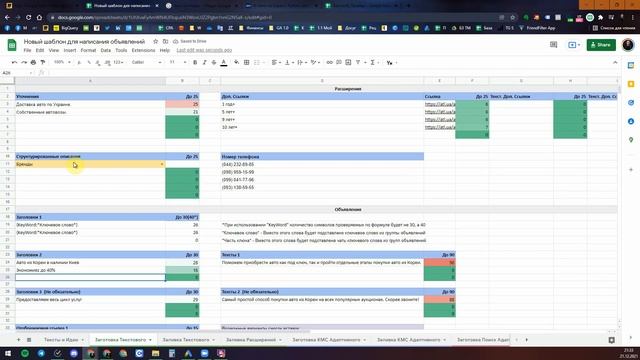
Task: Open the Data menu
Action: [x=106, y=50]
